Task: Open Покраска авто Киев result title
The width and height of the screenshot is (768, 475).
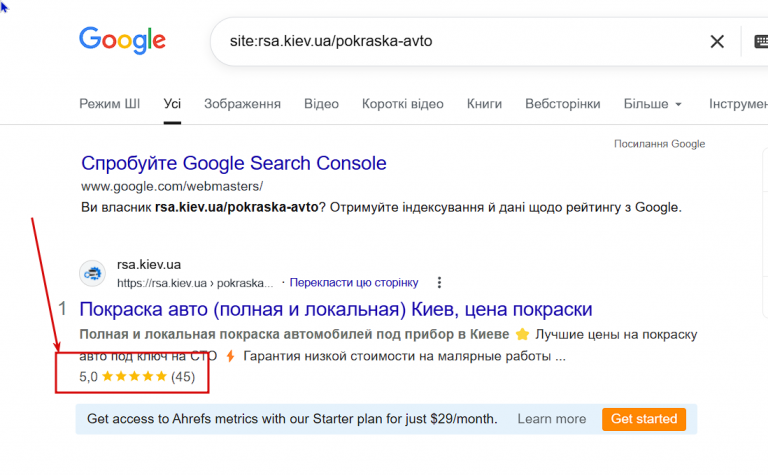Action: (x=336, y=309)
